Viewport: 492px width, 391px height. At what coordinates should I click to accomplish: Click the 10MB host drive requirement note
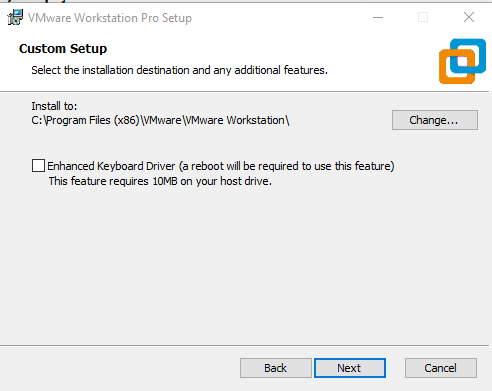160,181
